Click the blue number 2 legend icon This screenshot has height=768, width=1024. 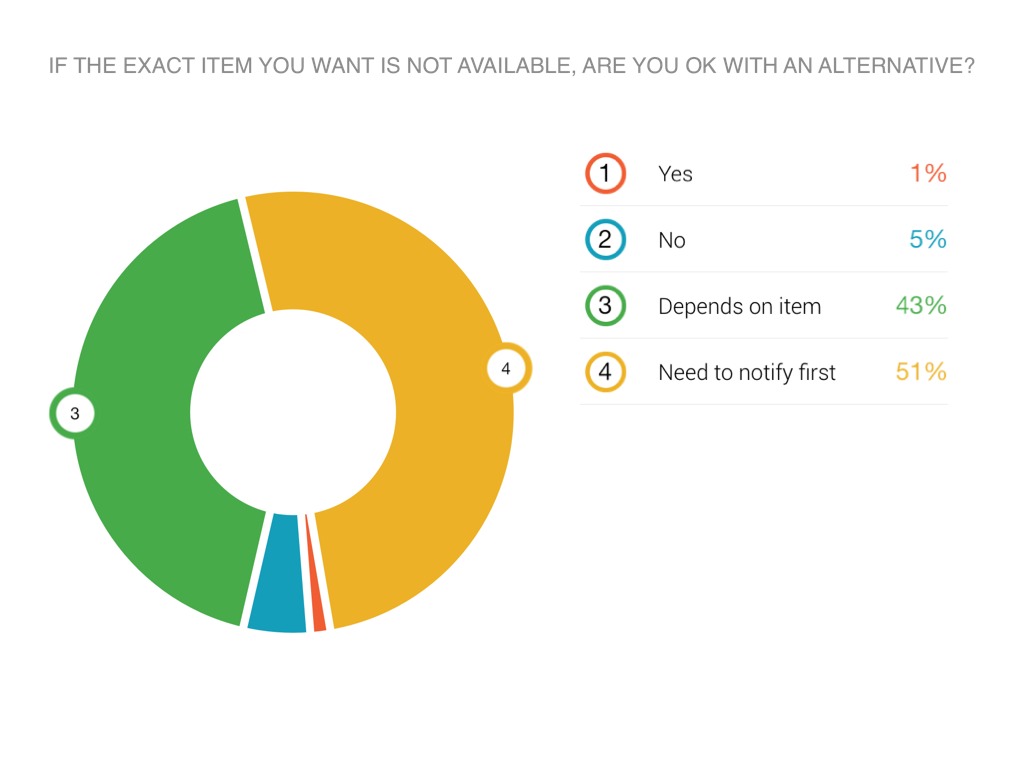click(605, 240)
